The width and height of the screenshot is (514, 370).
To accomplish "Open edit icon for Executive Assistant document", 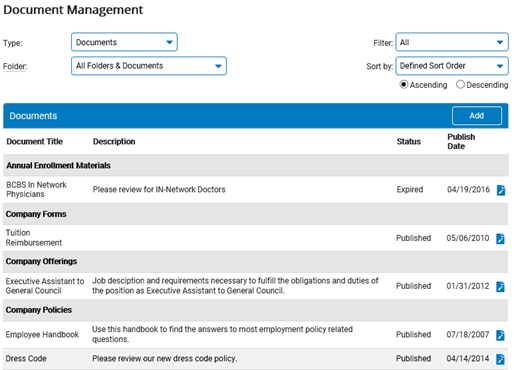I will 500,287.
